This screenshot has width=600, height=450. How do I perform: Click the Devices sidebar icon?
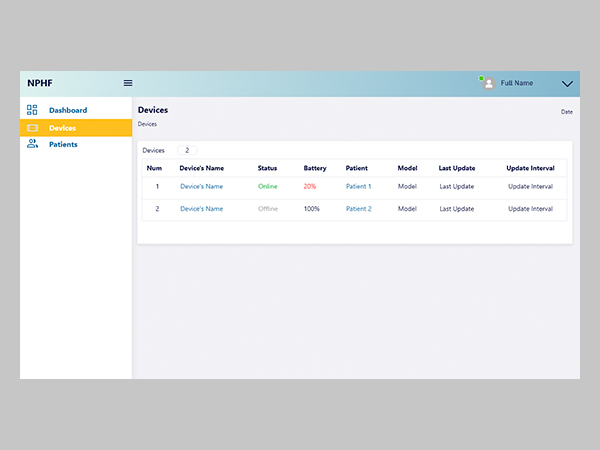(32, 128)
